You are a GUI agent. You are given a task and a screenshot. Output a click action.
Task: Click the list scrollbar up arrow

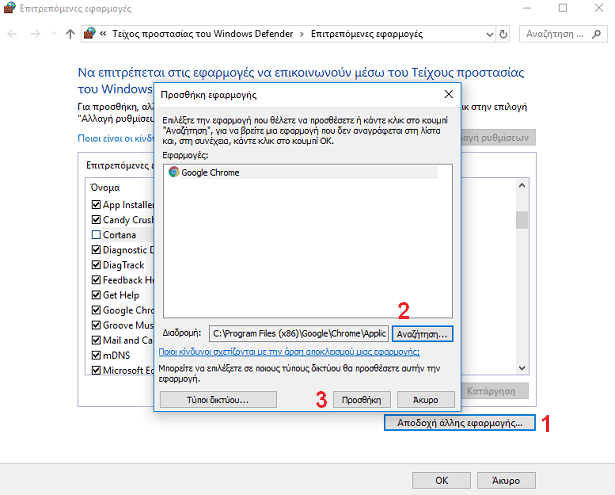pyautogui.click(x=522, y=186)
